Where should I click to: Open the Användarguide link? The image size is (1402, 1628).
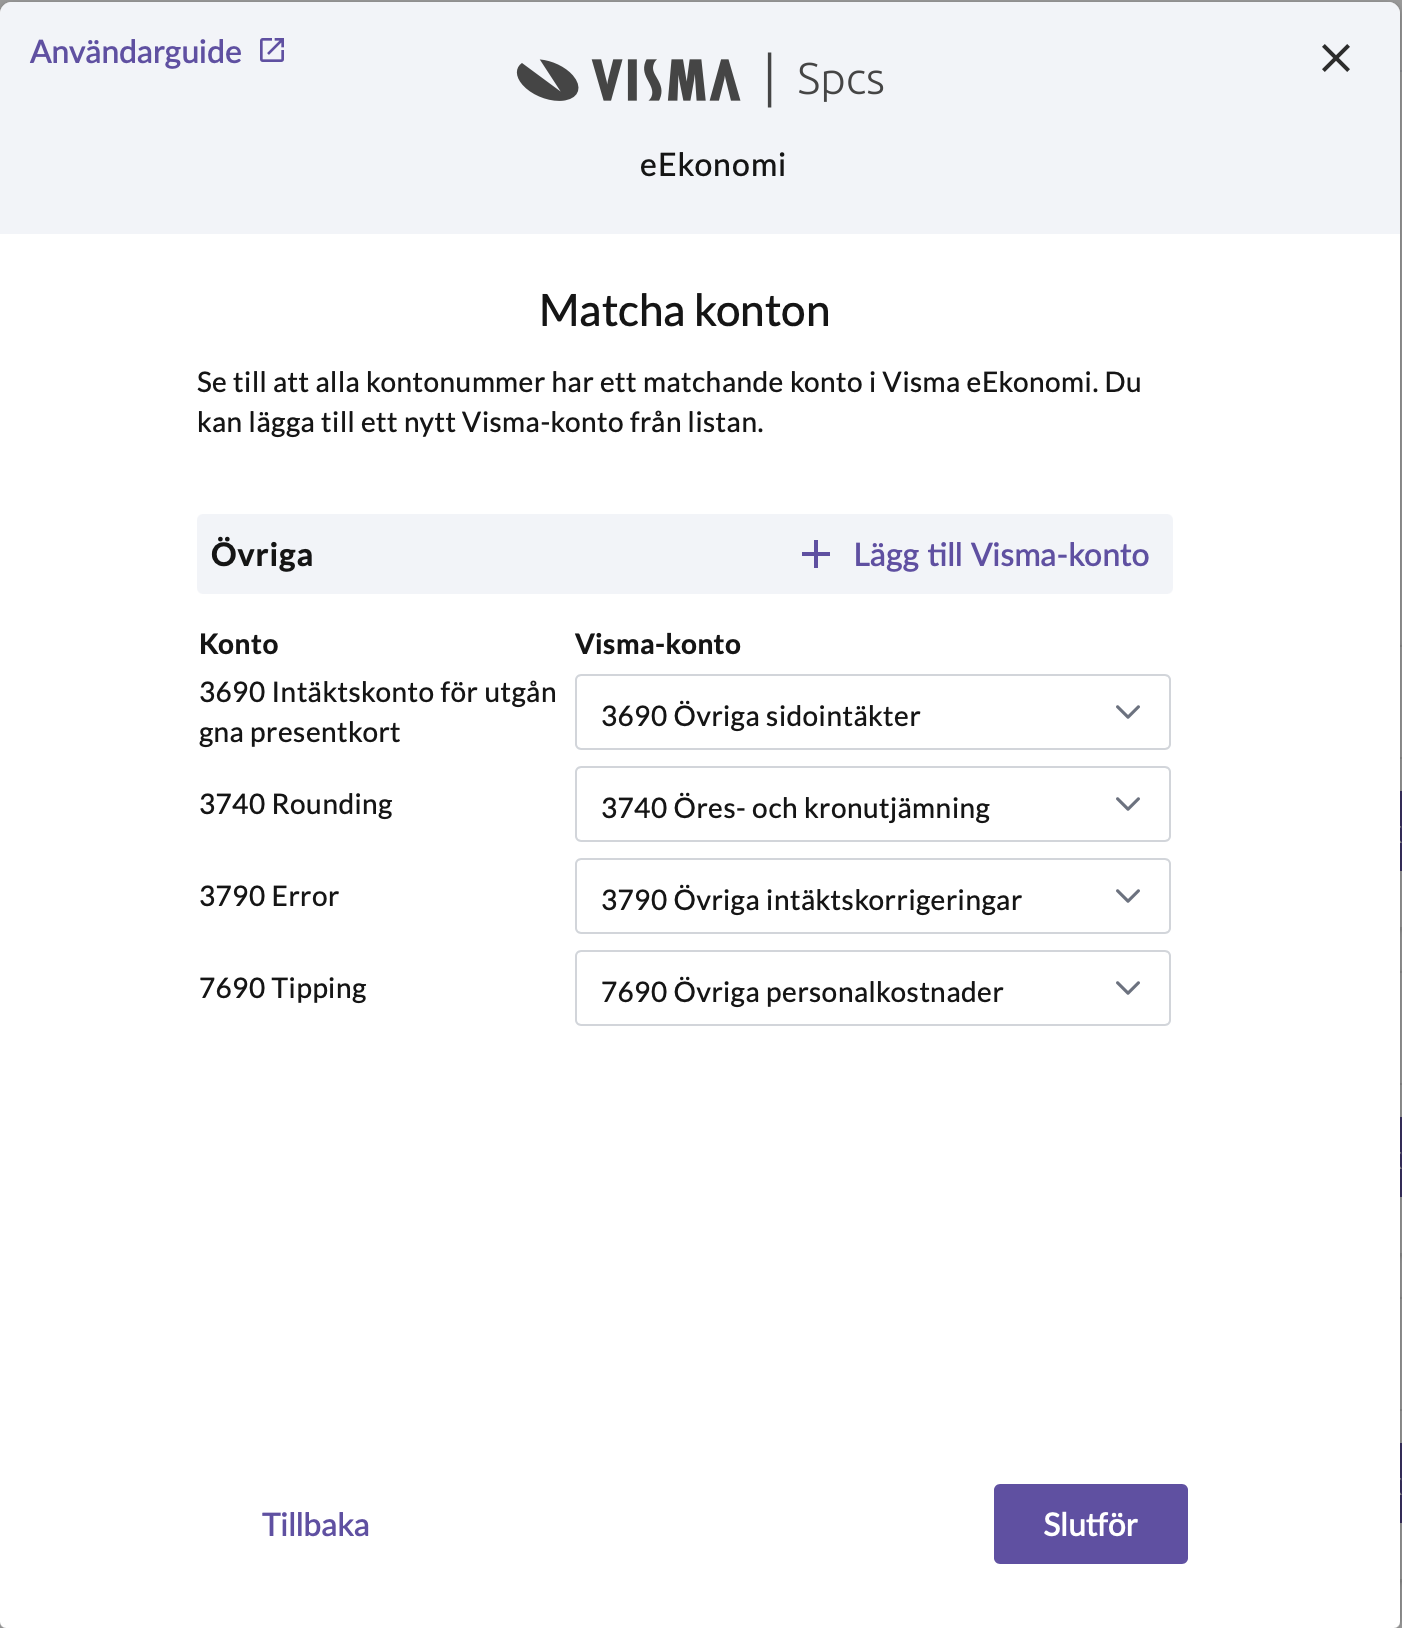click(x=136, y=52)
